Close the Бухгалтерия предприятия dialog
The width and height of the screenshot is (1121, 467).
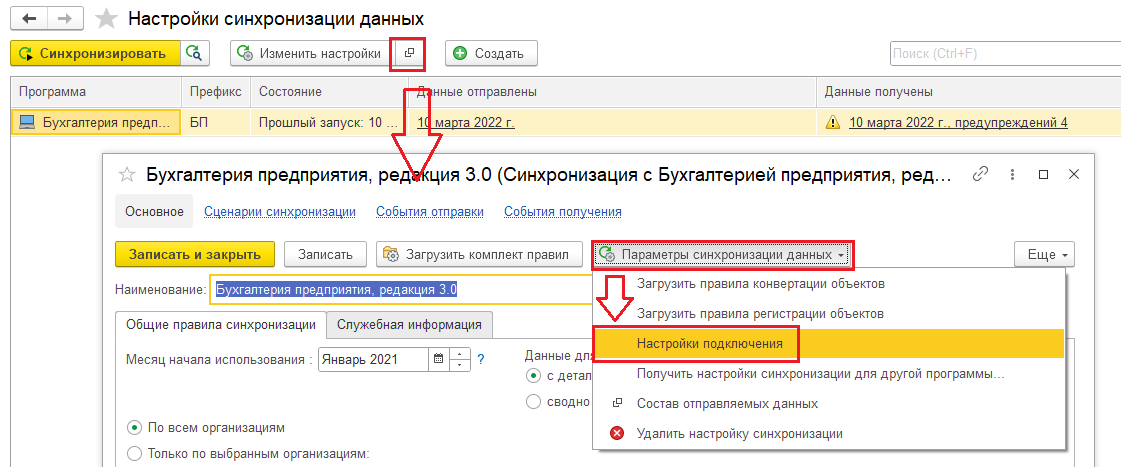(1073, 174)
